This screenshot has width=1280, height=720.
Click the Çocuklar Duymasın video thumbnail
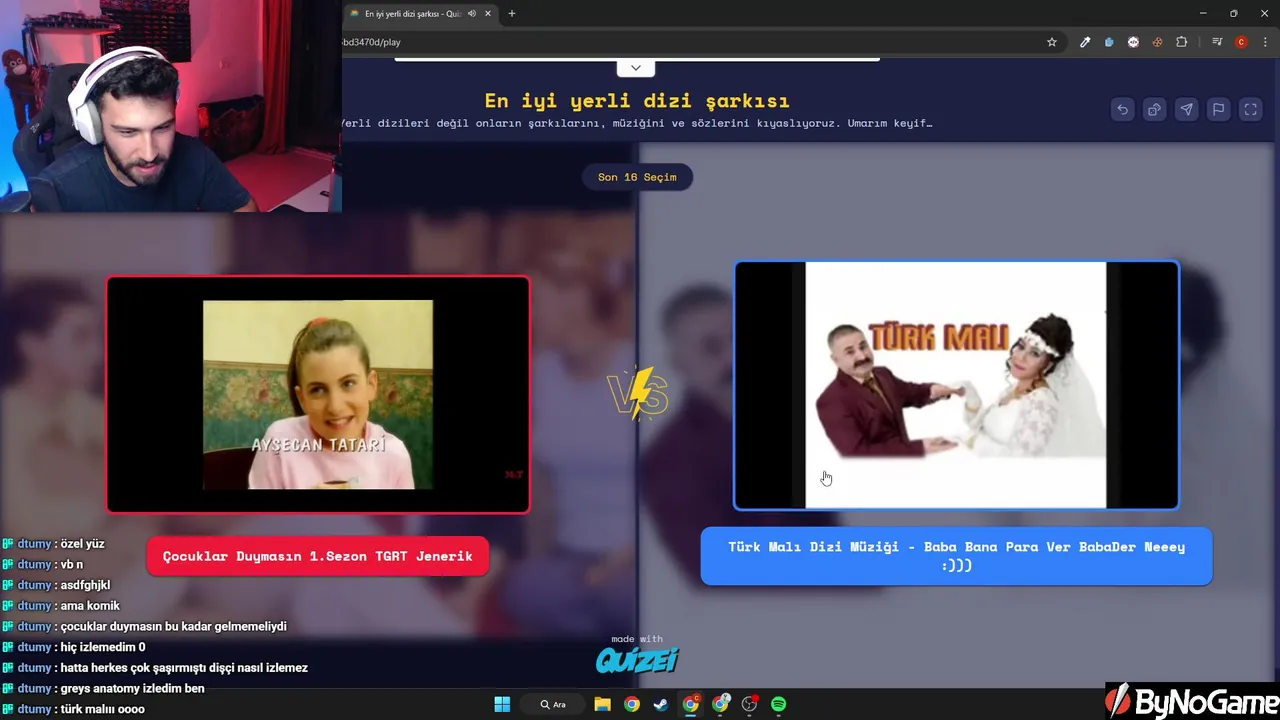click(318, 395)
